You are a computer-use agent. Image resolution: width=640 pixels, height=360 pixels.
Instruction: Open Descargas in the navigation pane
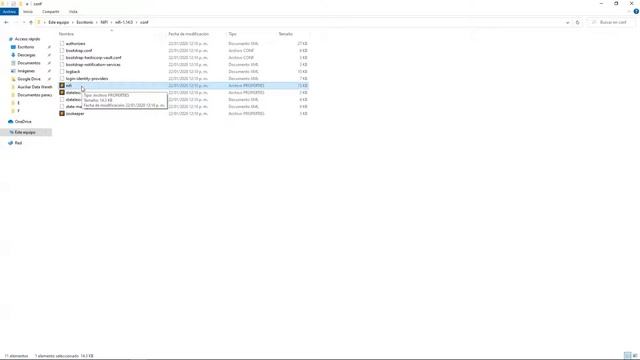[x=26, y=55]
